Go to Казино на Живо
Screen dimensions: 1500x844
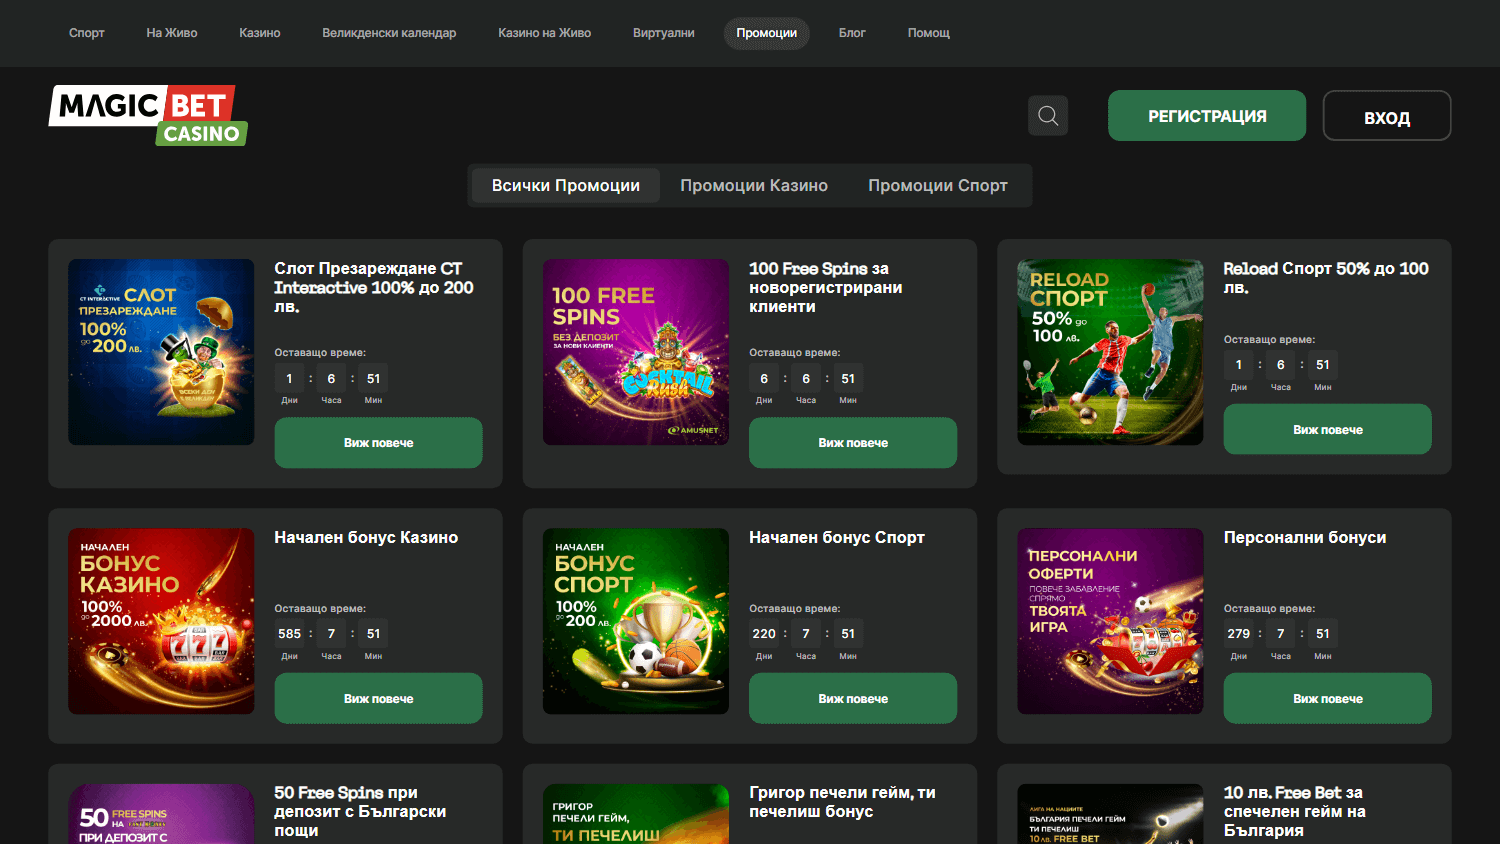[x=545, y=33]
